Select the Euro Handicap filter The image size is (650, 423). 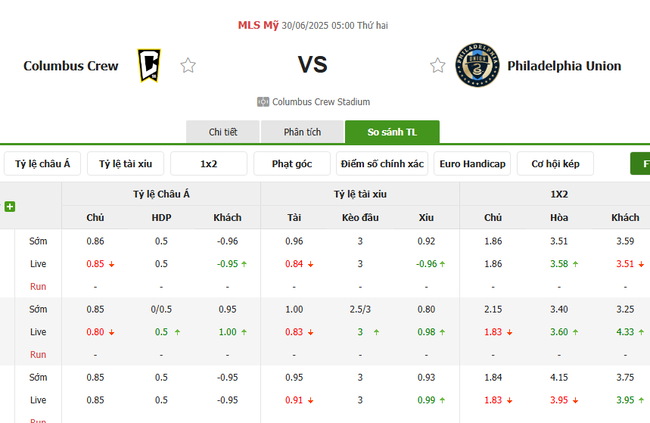[473, 163]
